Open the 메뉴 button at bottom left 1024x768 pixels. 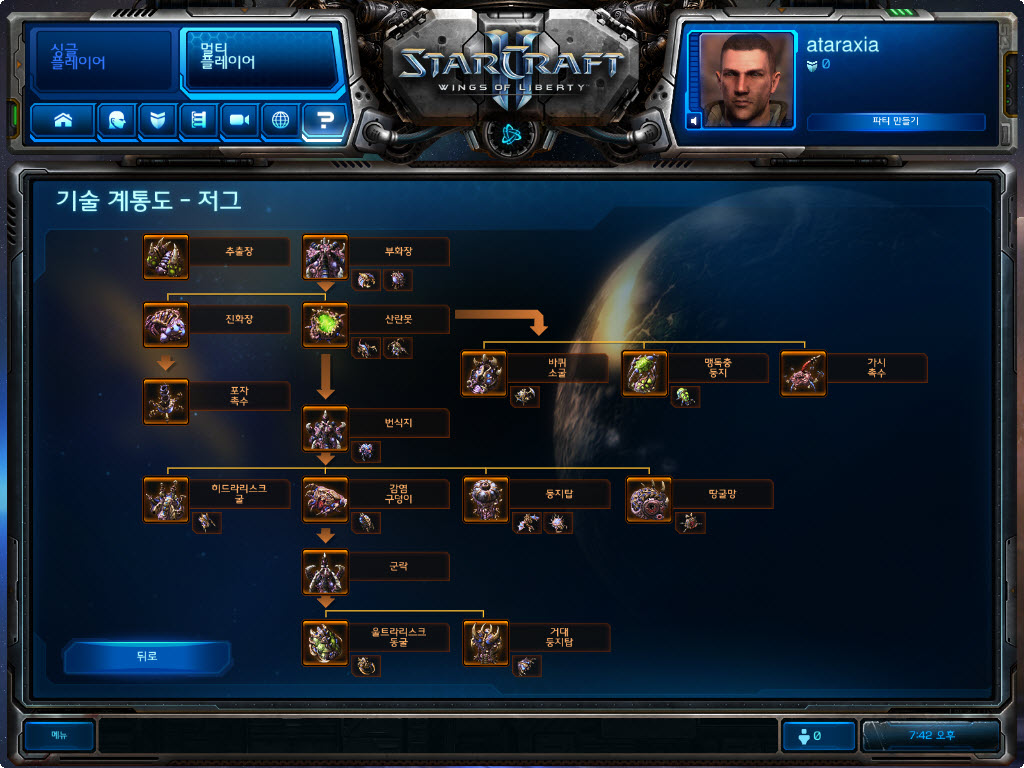[x=59, y=735]
